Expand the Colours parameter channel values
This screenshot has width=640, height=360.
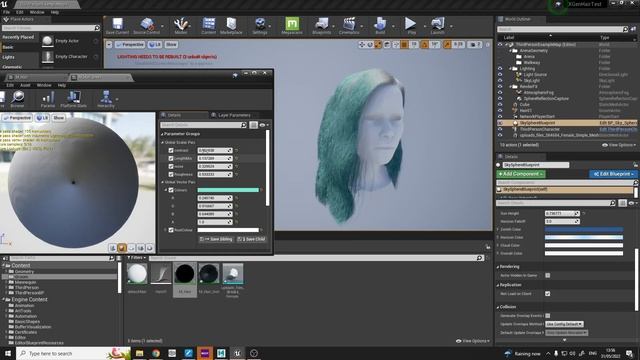point(166,190)
